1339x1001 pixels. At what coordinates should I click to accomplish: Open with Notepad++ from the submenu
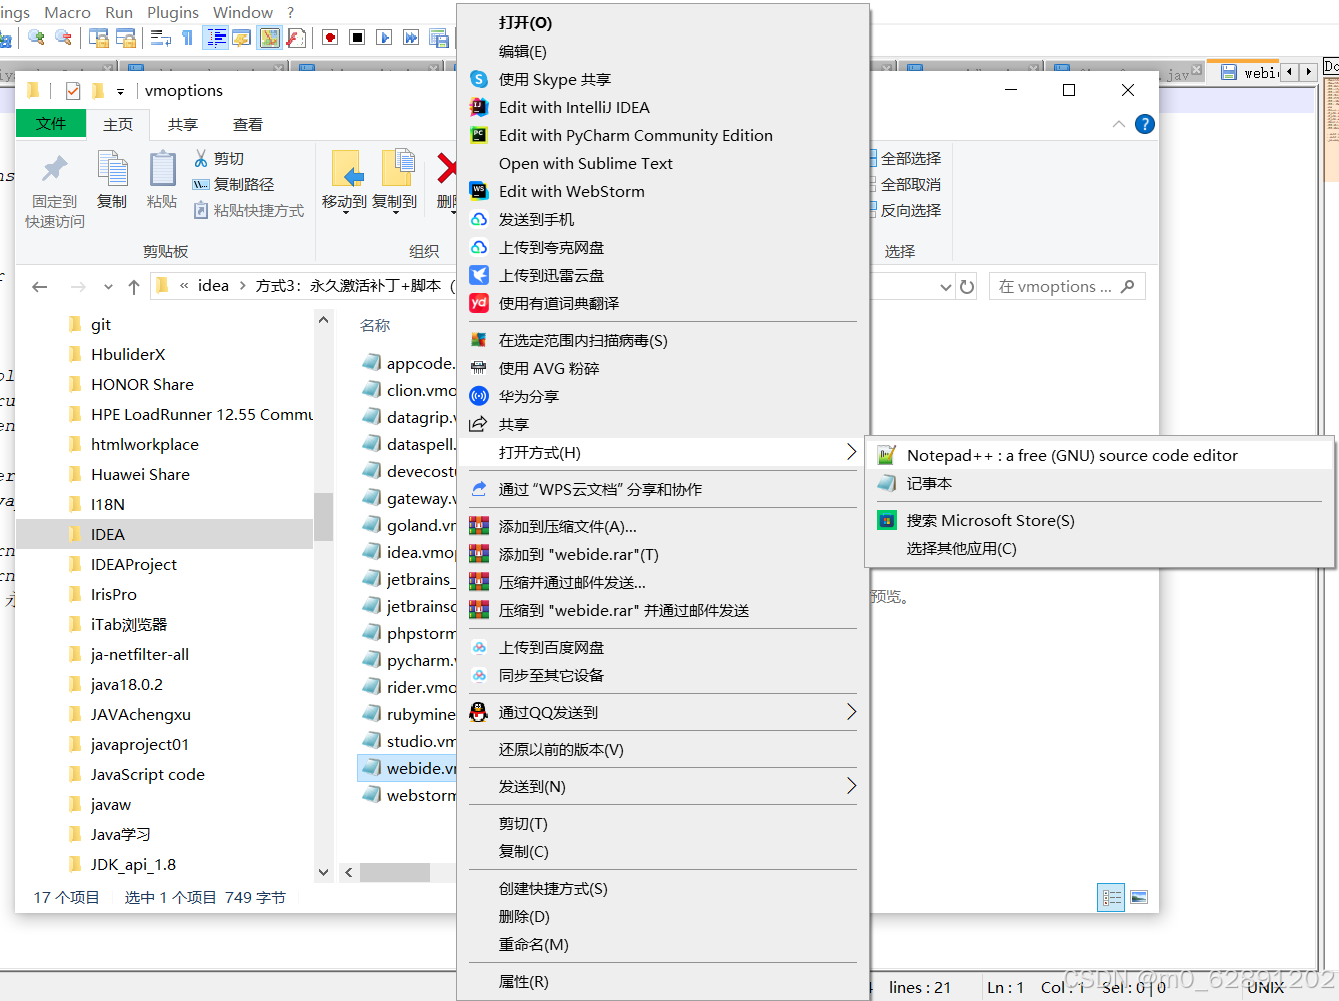(x=1101, y=455)
